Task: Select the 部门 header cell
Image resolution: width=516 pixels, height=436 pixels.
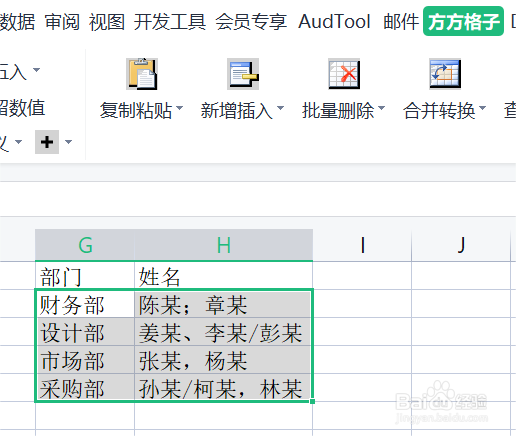Action: tap(85, 275)
